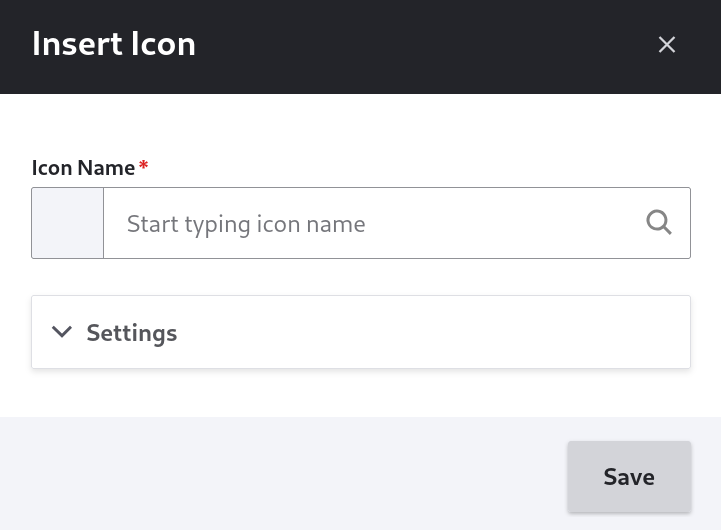The image size is (721, 530).
Task: Open the Settings section by its label
Action: click(132, 333)
